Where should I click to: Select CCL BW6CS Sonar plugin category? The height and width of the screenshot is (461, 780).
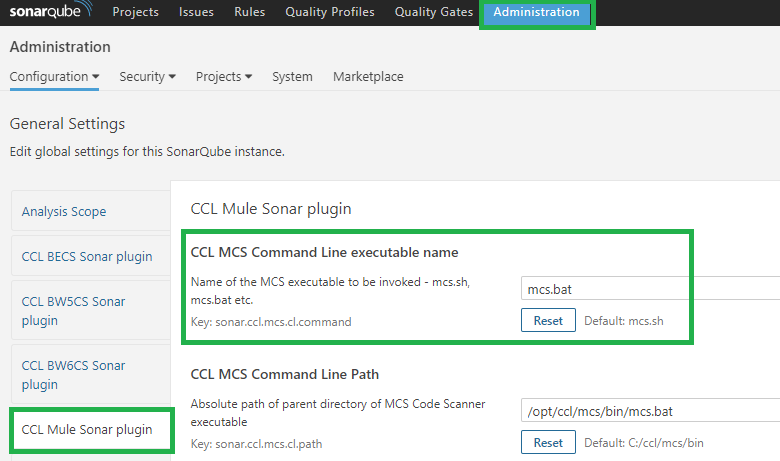click(91, 374)
